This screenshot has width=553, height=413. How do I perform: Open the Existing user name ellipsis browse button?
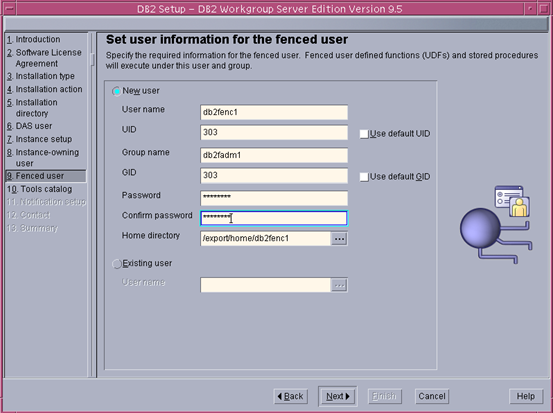[x=339, y=285]
